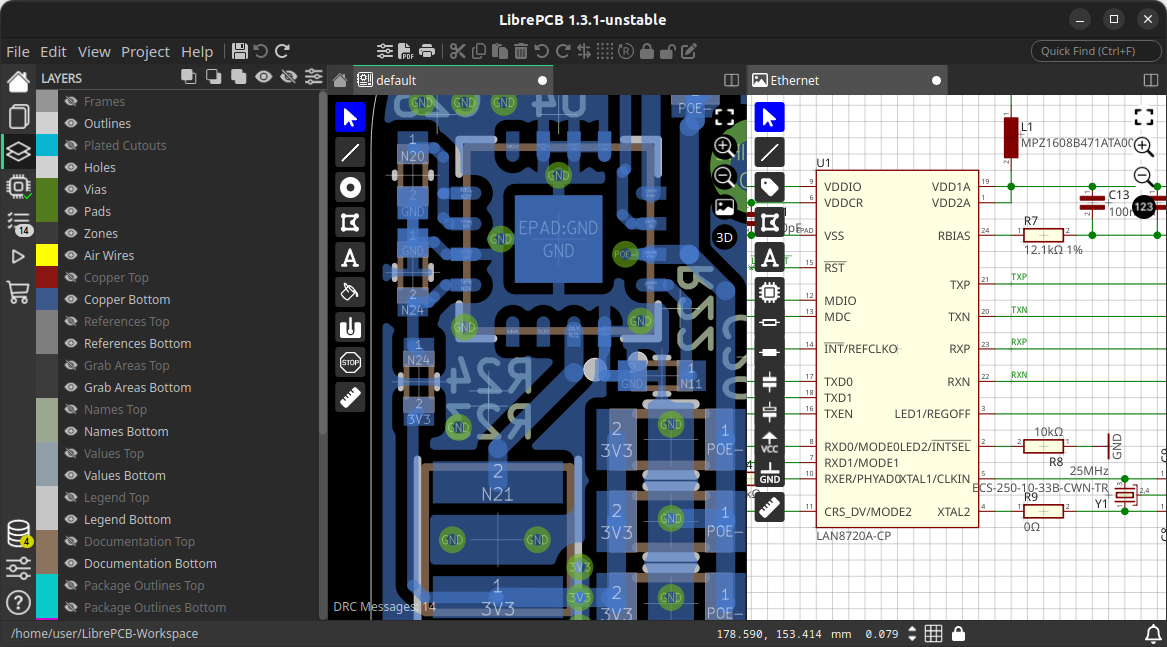Click the Copper Top red color swatch
The image size is (1167, 647).
pos(47,278)
